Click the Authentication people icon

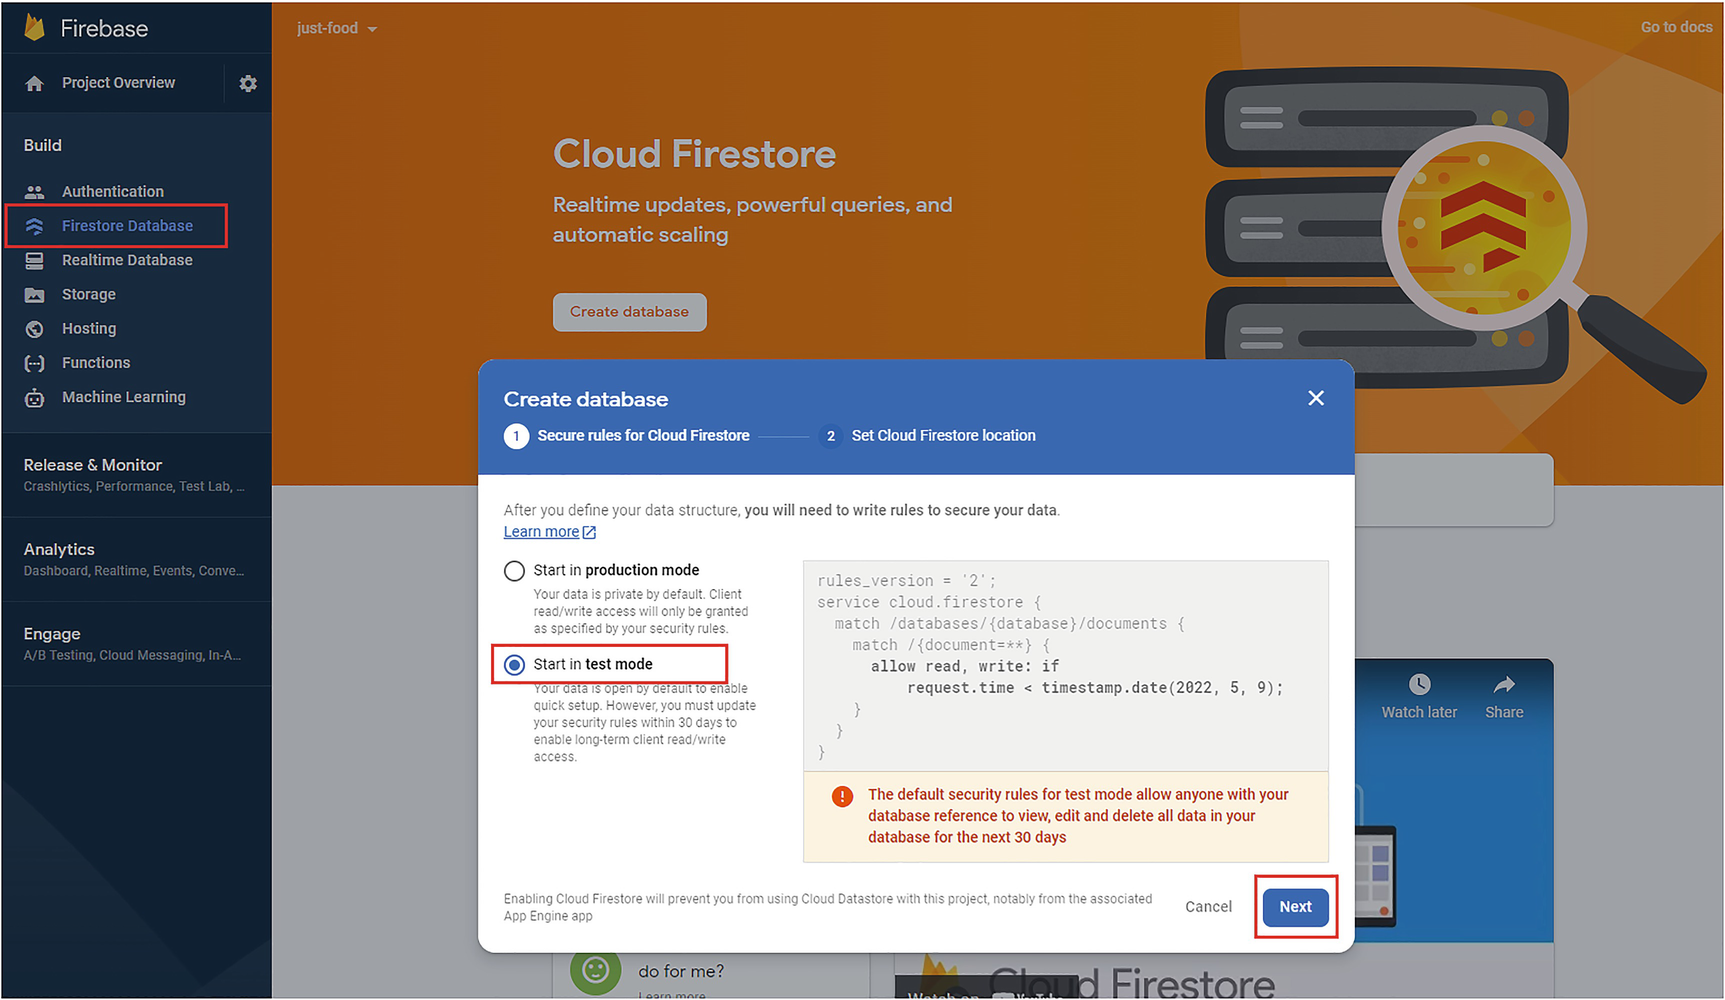(35, 192)
